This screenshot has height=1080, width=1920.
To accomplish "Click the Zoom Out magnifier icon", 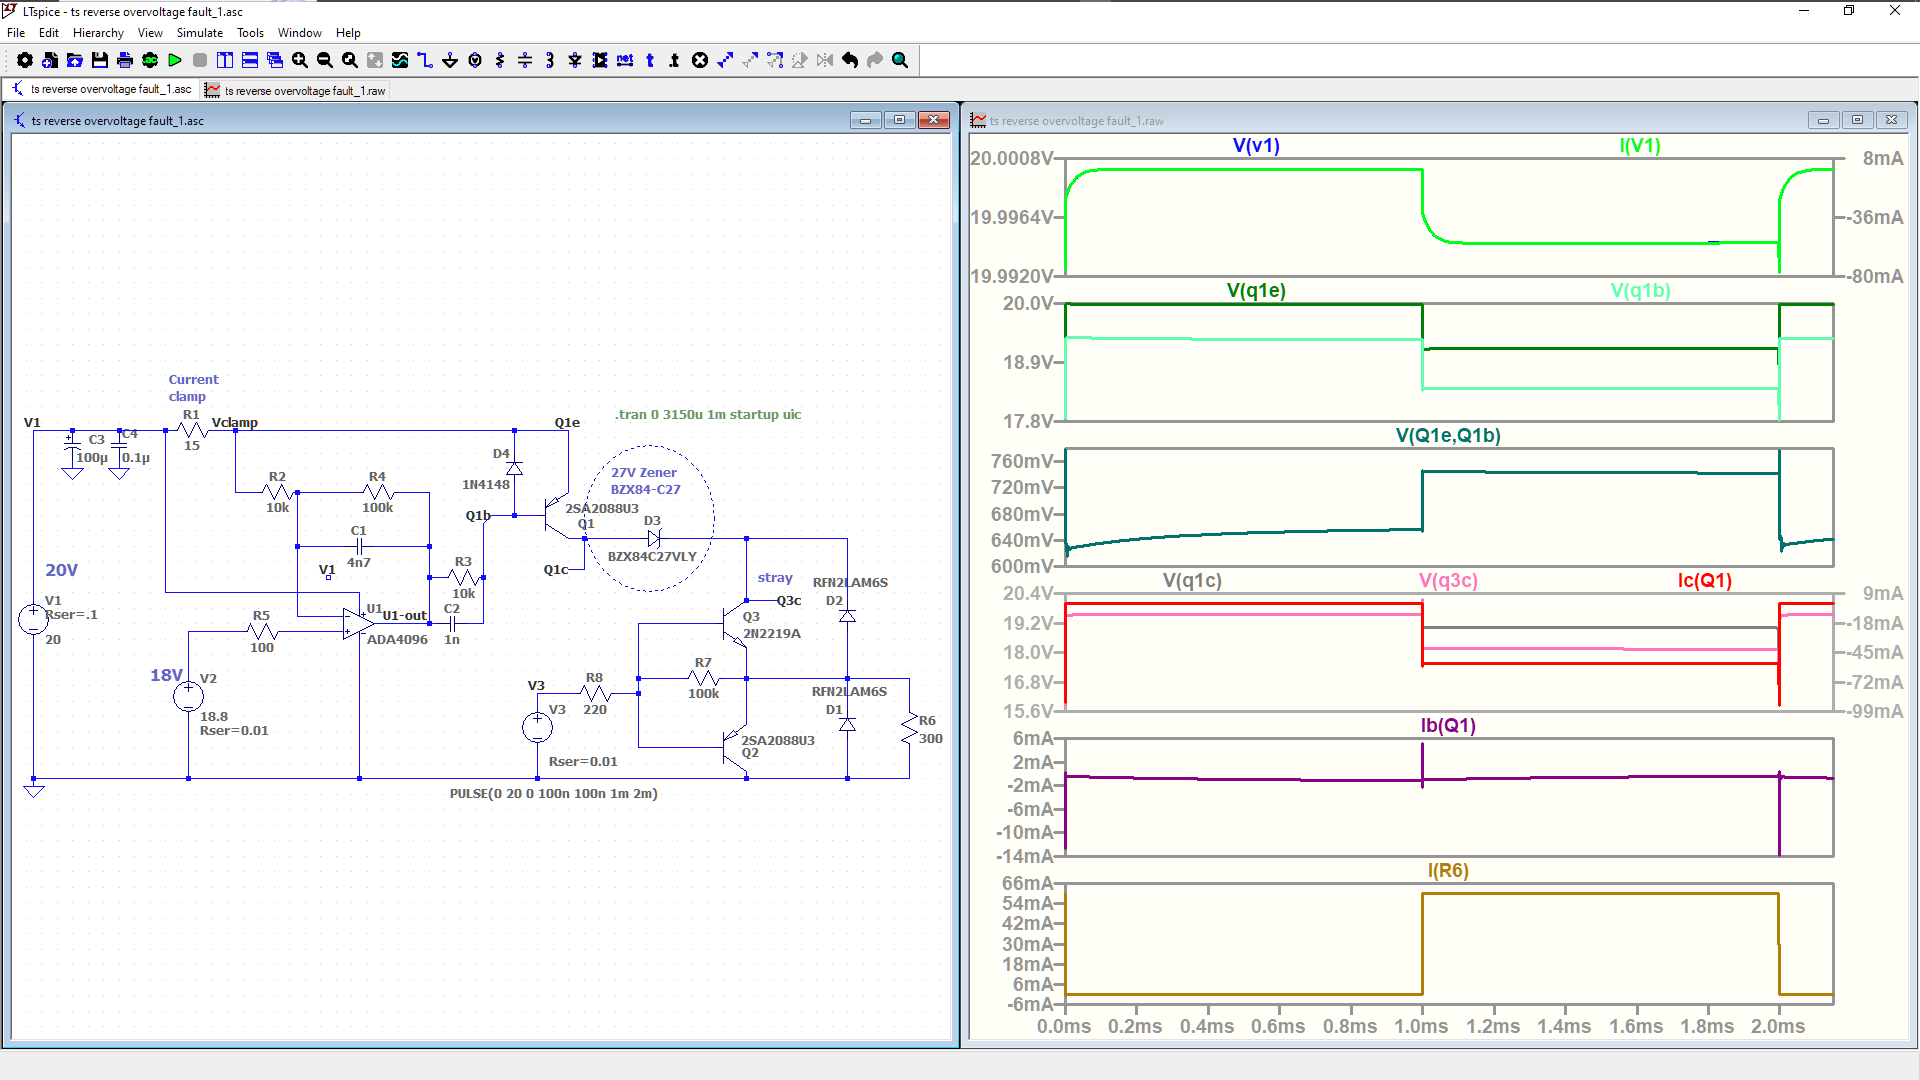I will [325, 60].
